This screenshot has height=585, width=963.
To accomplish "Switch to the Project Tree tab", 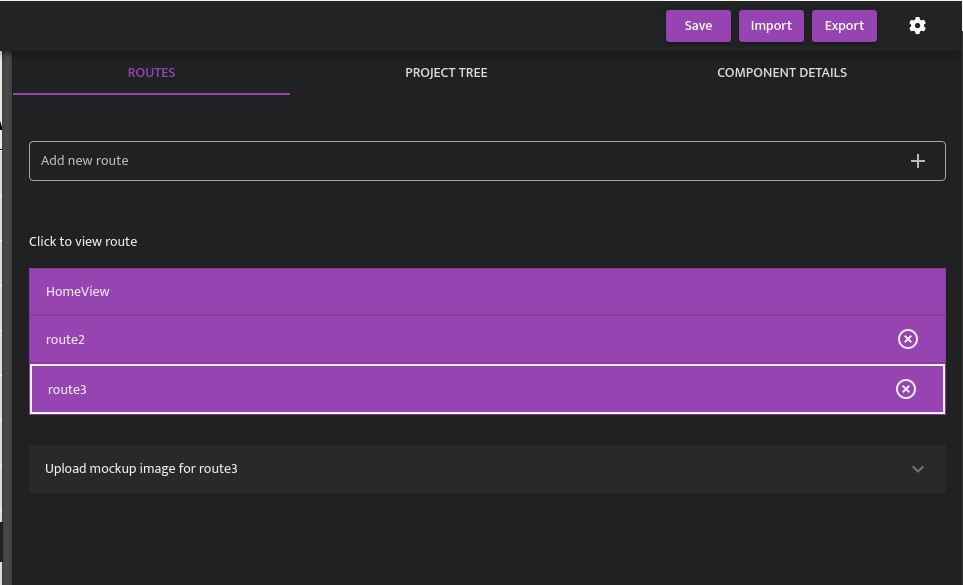I will (446, 73).
